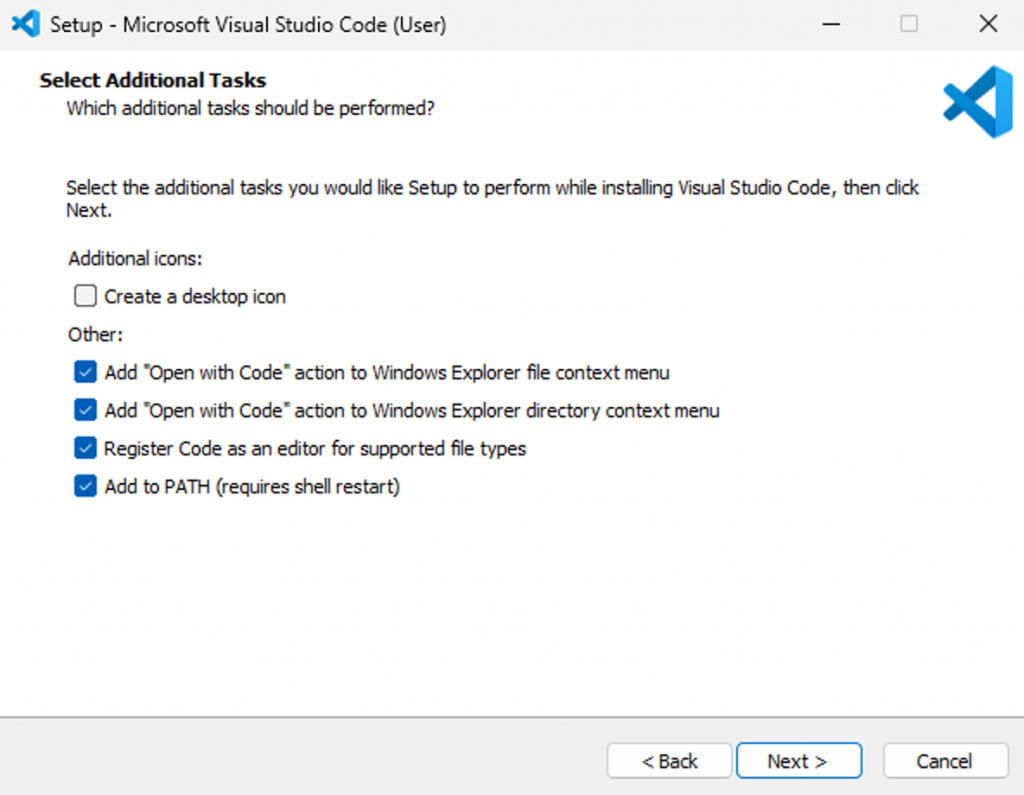1024x795 pixels.
Task: Click the greyed-out maximize button
Action: [909, 24]
